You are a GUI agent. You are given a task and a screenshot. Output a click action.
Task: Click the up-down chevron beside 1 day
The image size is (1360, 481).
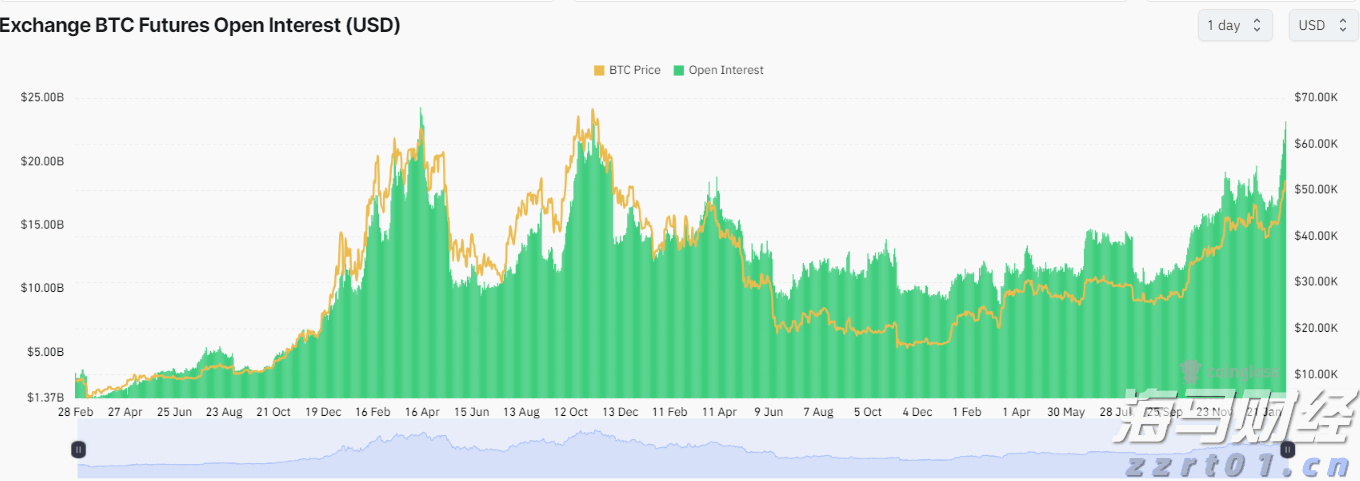click(x=1257, y=25)
